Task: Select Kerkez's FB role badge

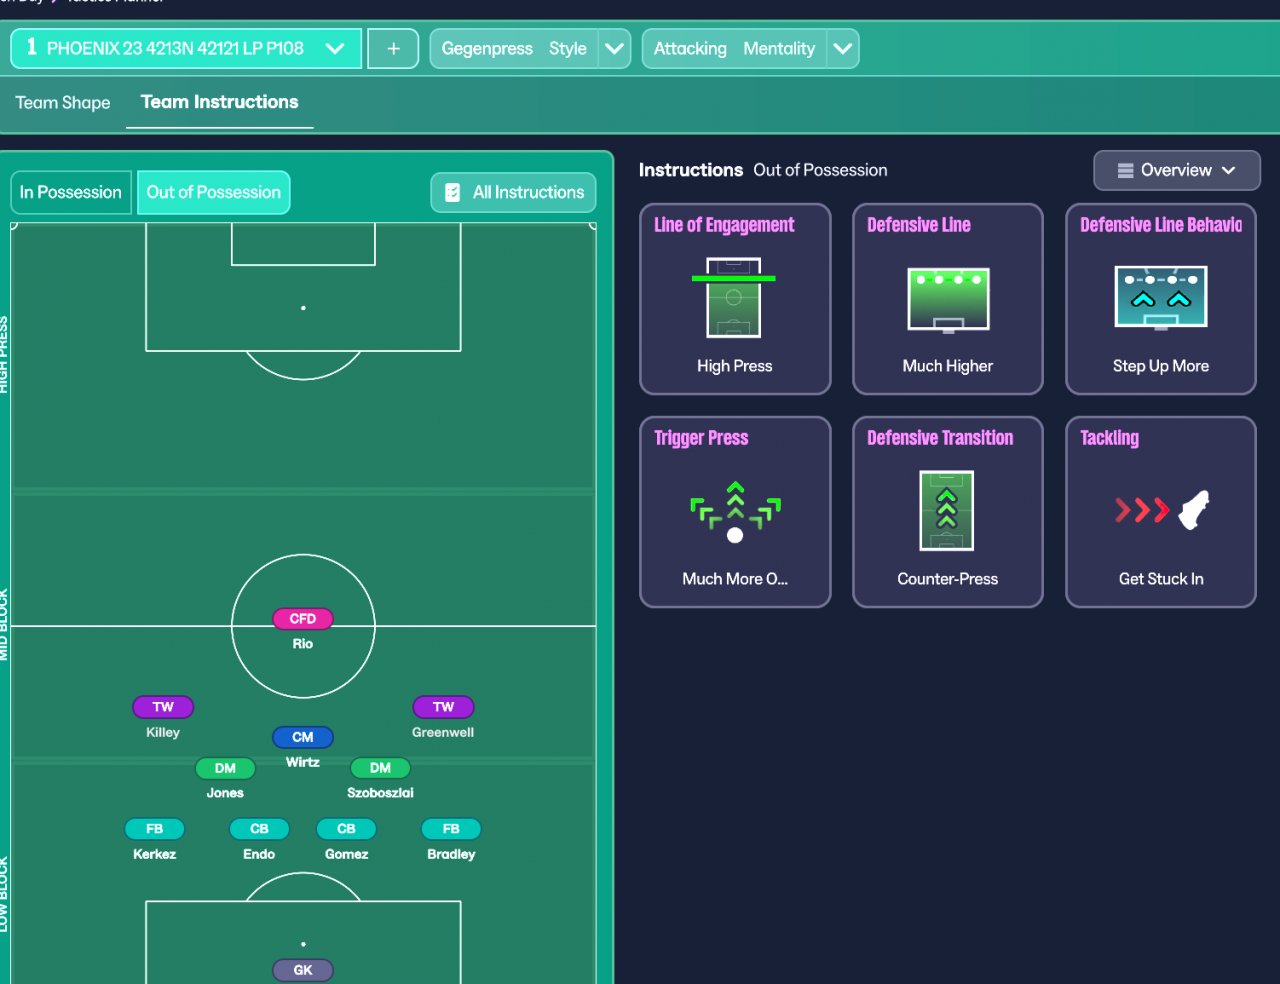Action: point(154,829)
